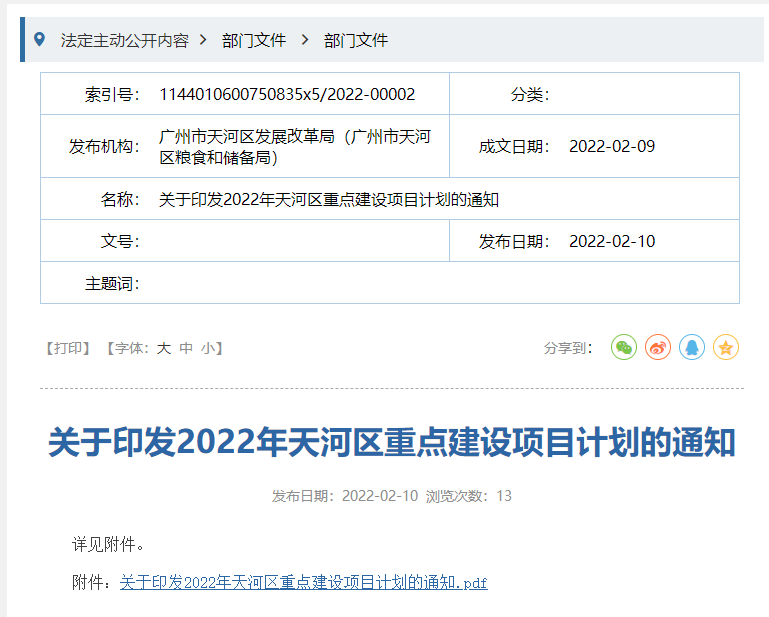Set font size to 中
Image resolution: width=769 pixels, height=617 pixels.
click(x=186, y=348)
